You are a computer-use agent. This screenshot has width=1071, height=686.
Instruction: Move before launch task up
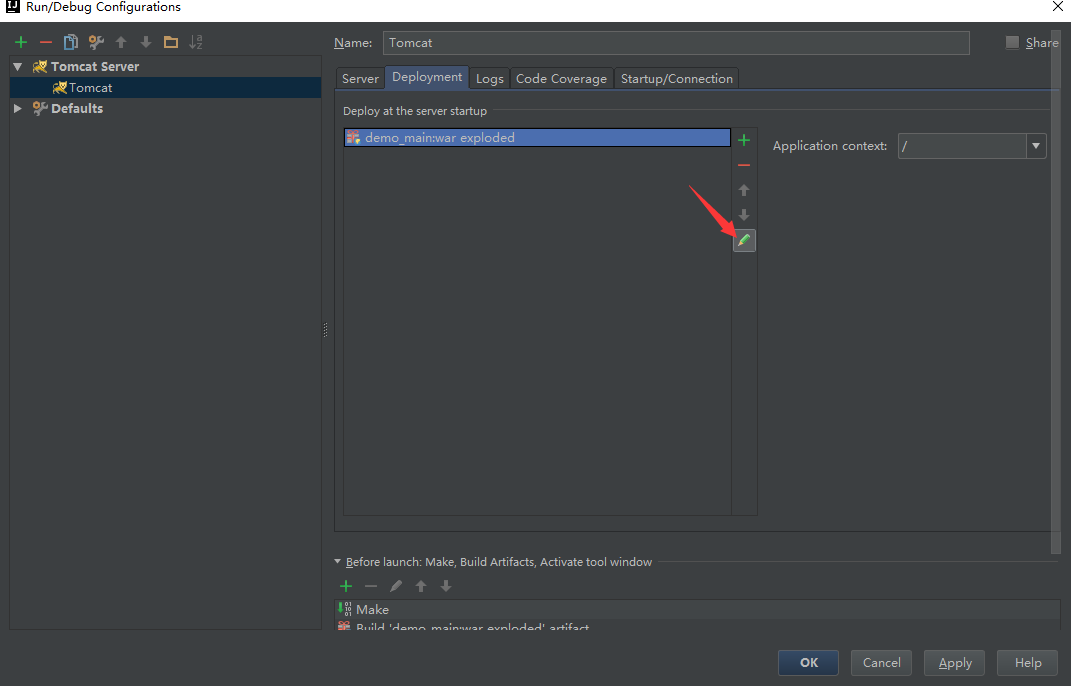coord(421,586)
